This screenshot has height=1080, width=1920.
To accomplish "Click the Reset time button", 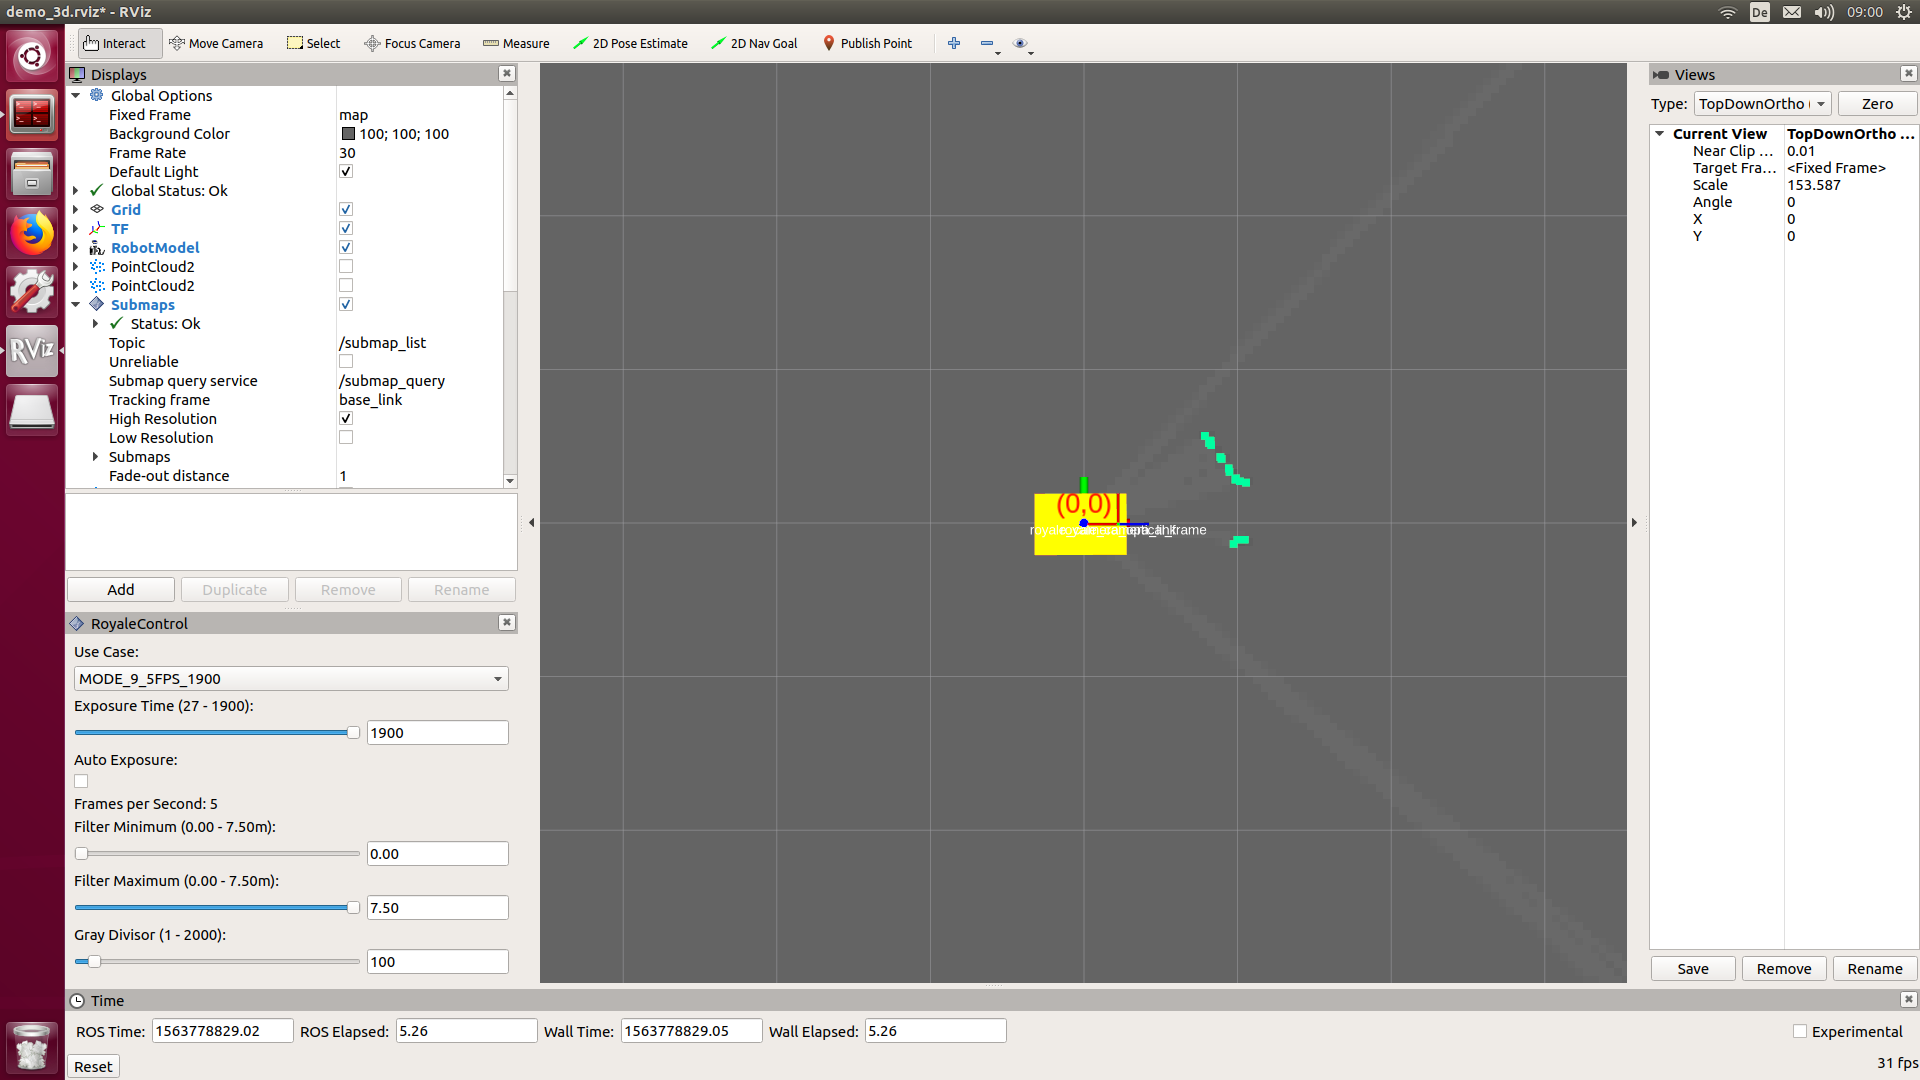I will coord(93,1066).
